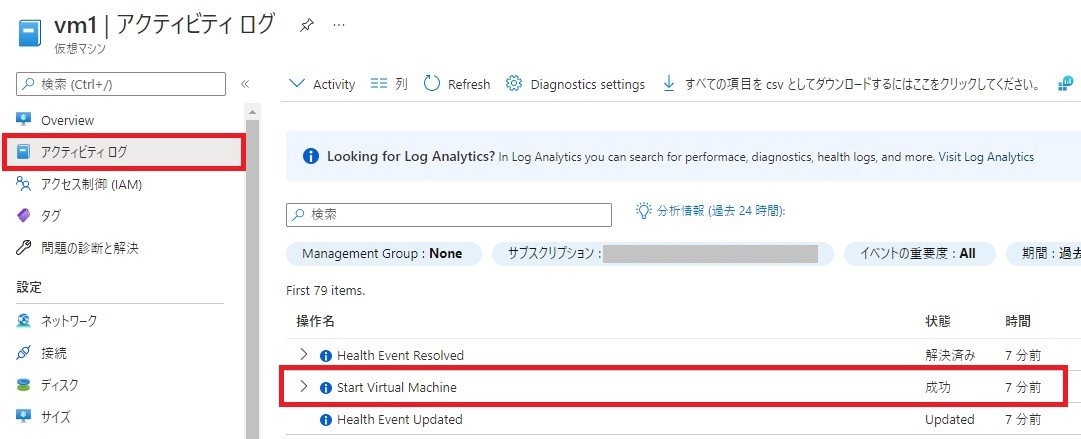Click the sidebar vertical scrollbar thumb

coord(252,278)
